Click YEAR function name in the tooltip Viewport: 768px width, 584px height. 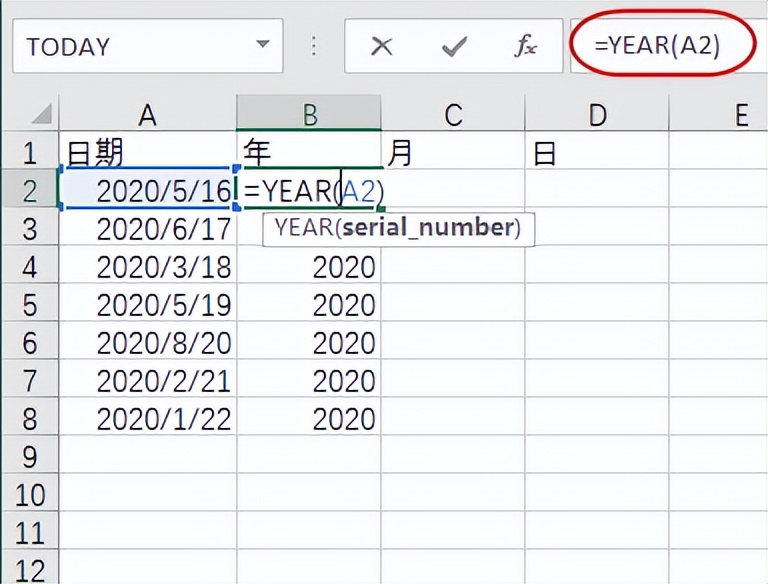tap(303, 228)
